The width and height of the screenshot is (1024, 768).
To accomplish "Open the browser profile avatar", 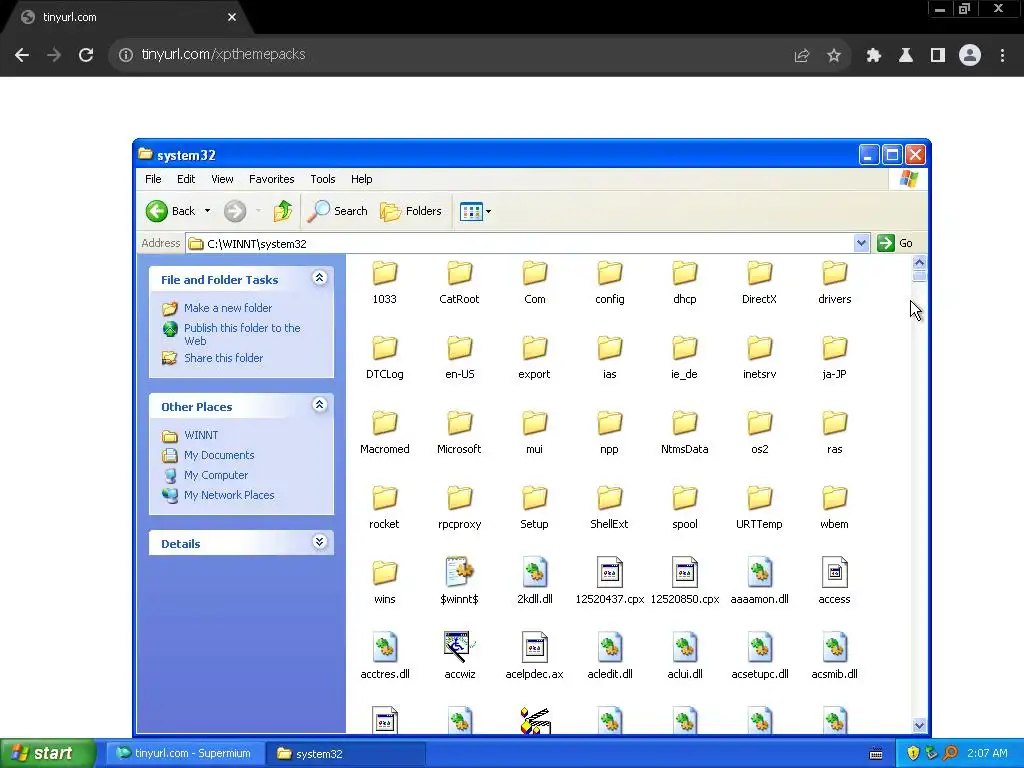I will [x=970, y=55].
